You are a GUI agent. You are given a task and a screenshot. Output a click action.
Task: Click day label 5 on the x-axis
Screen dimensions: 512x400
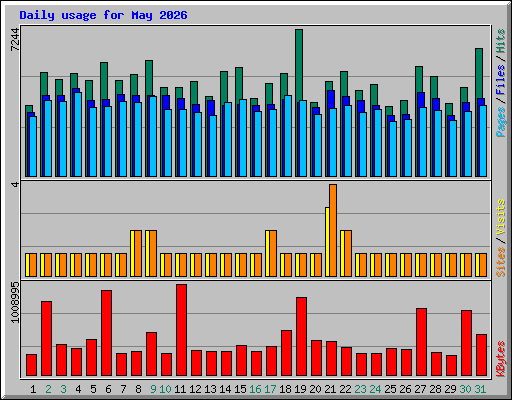pyautogui.click(x=93, y=389)
